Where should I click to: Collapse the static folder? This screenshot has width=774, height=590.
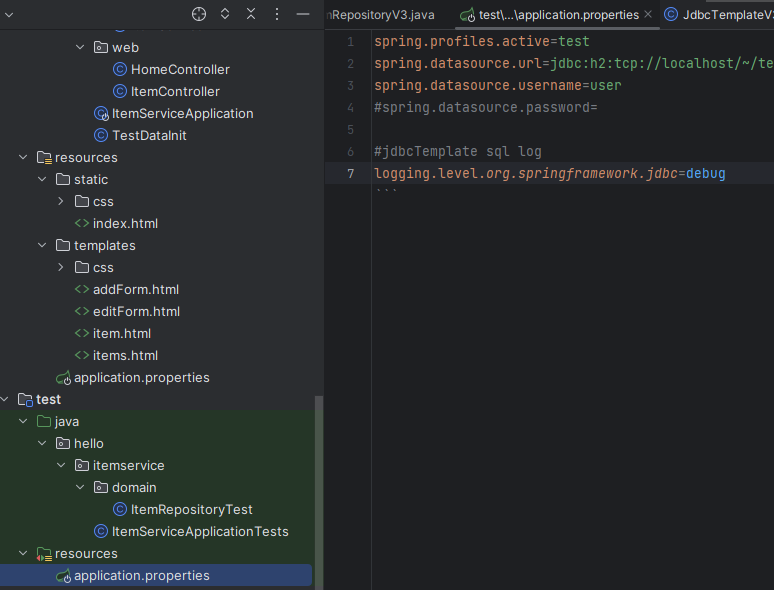pyautogui.click(x=42, y=179)
